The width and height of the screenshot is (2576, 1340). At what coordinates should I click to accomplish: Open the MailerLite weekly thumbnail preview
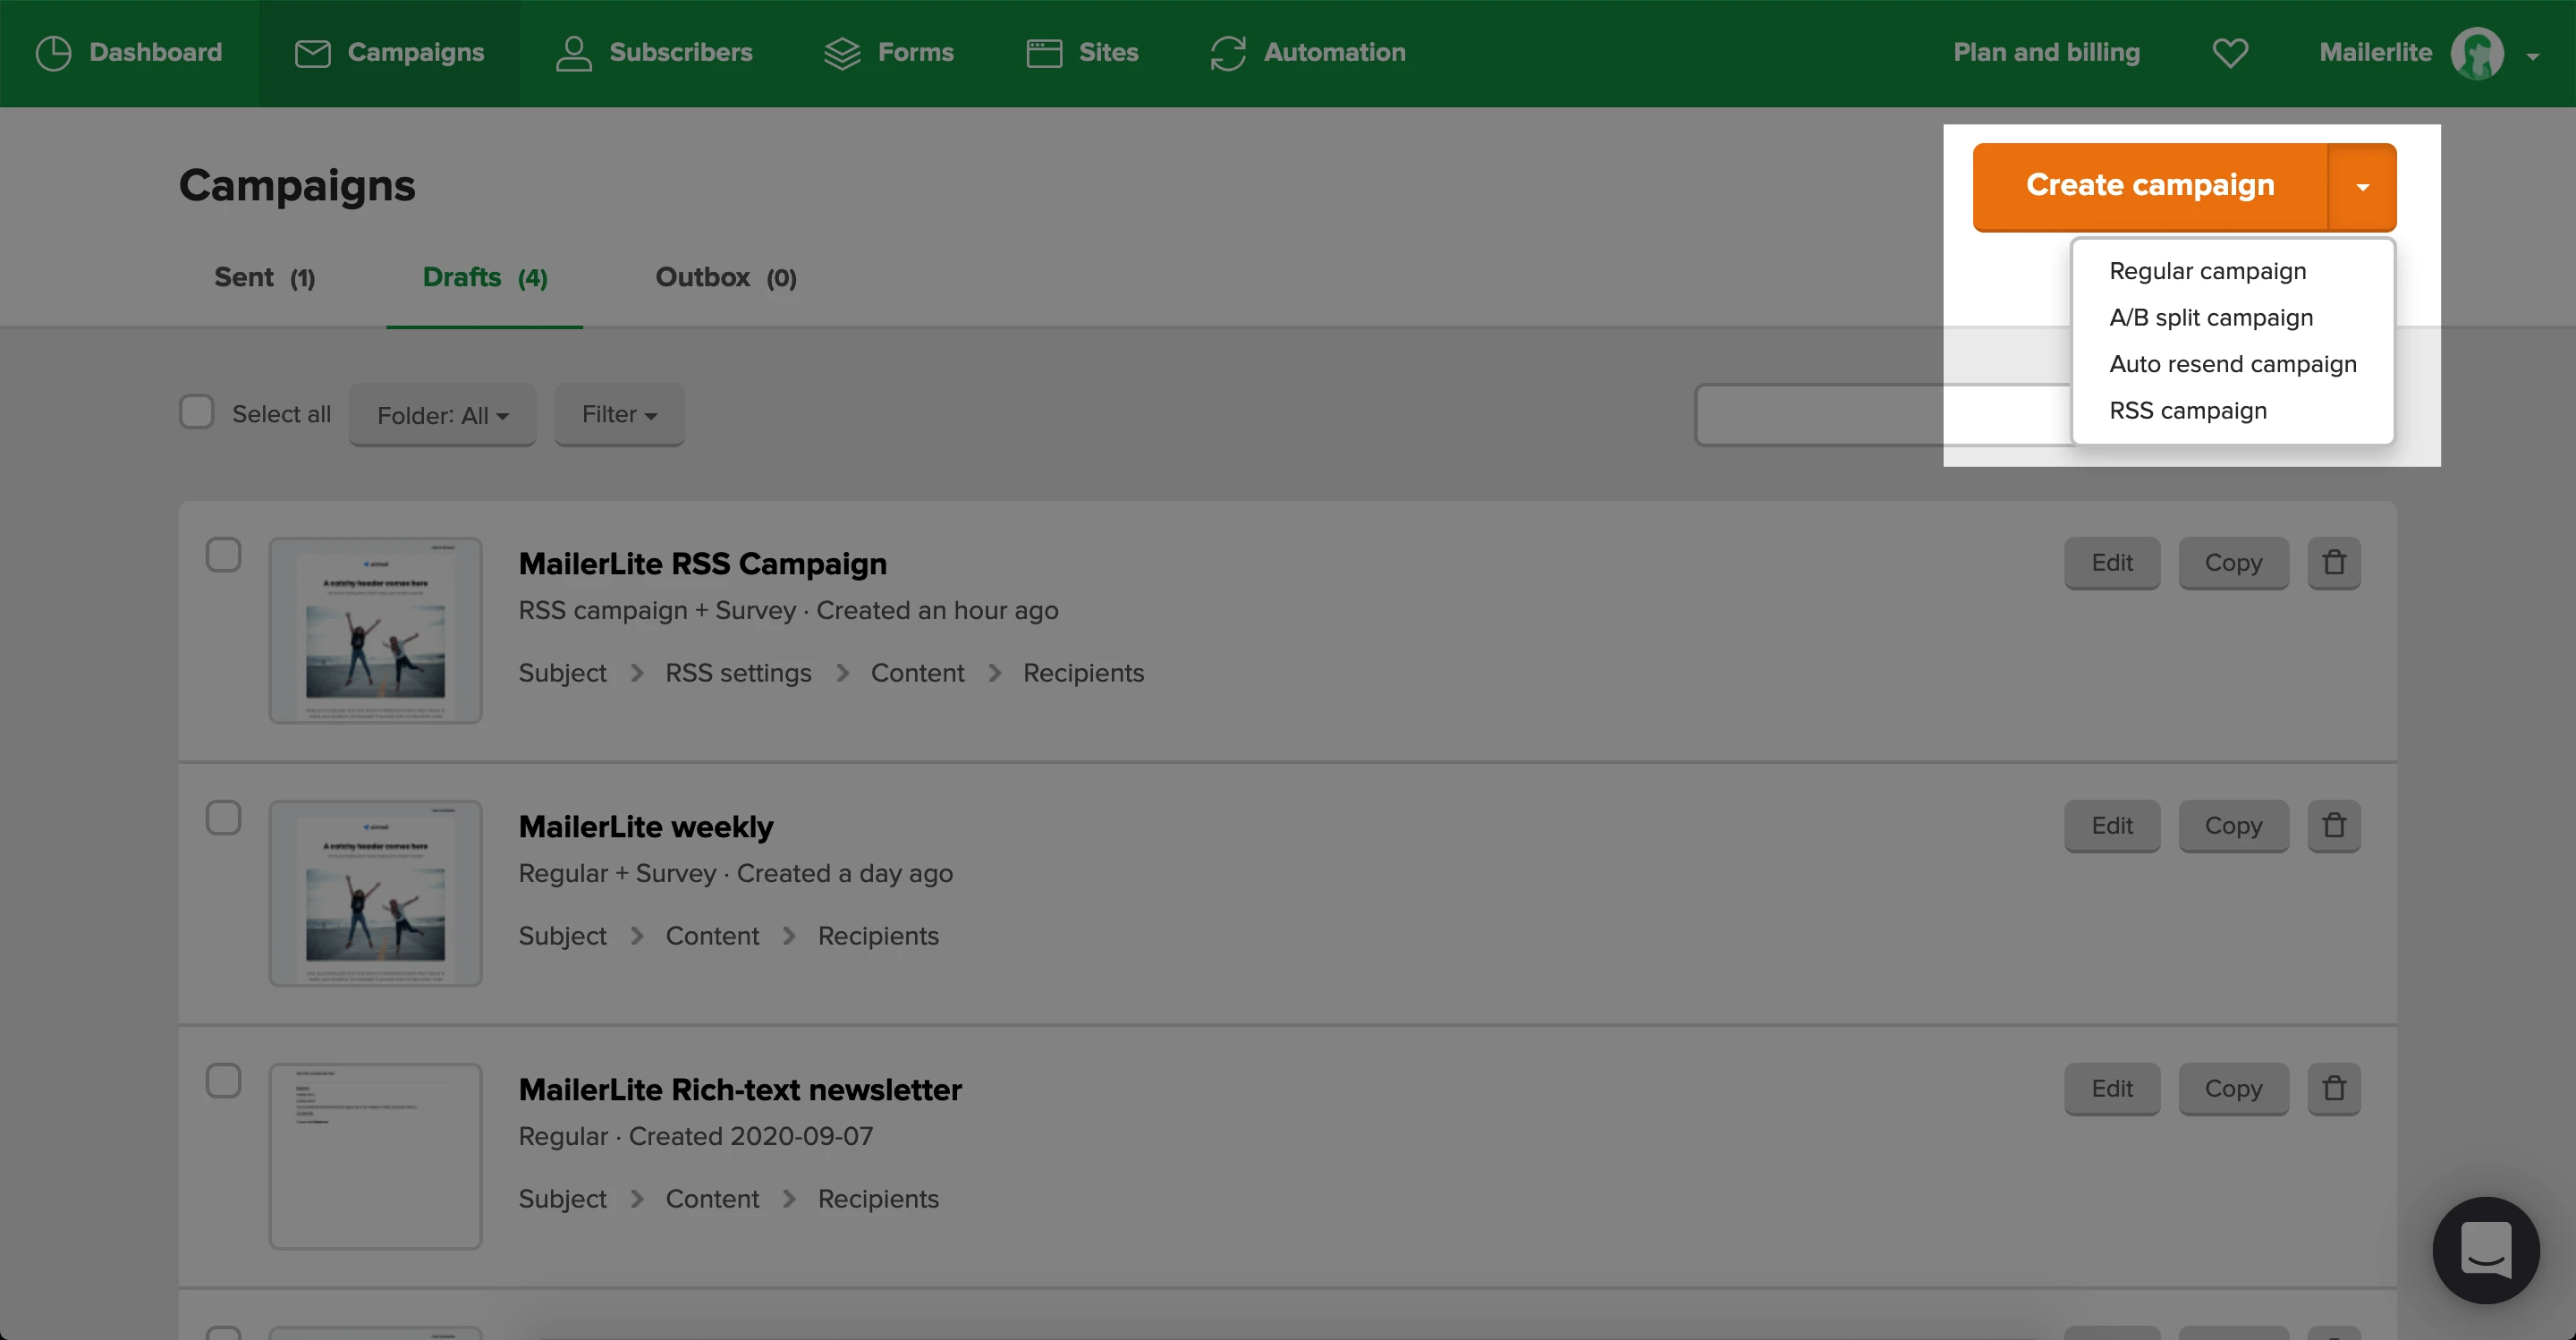375,893
